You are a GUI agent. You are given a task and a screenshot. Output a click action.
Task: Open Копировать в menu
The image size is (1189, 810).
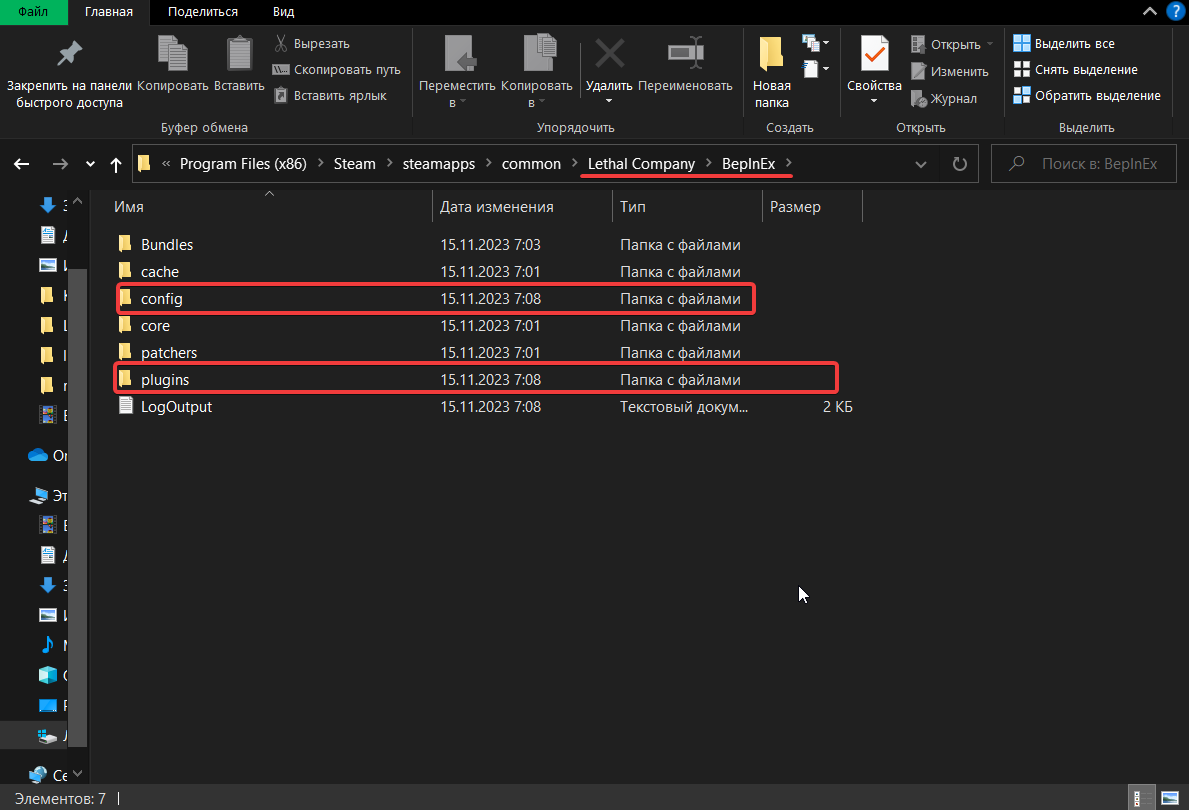537,72
